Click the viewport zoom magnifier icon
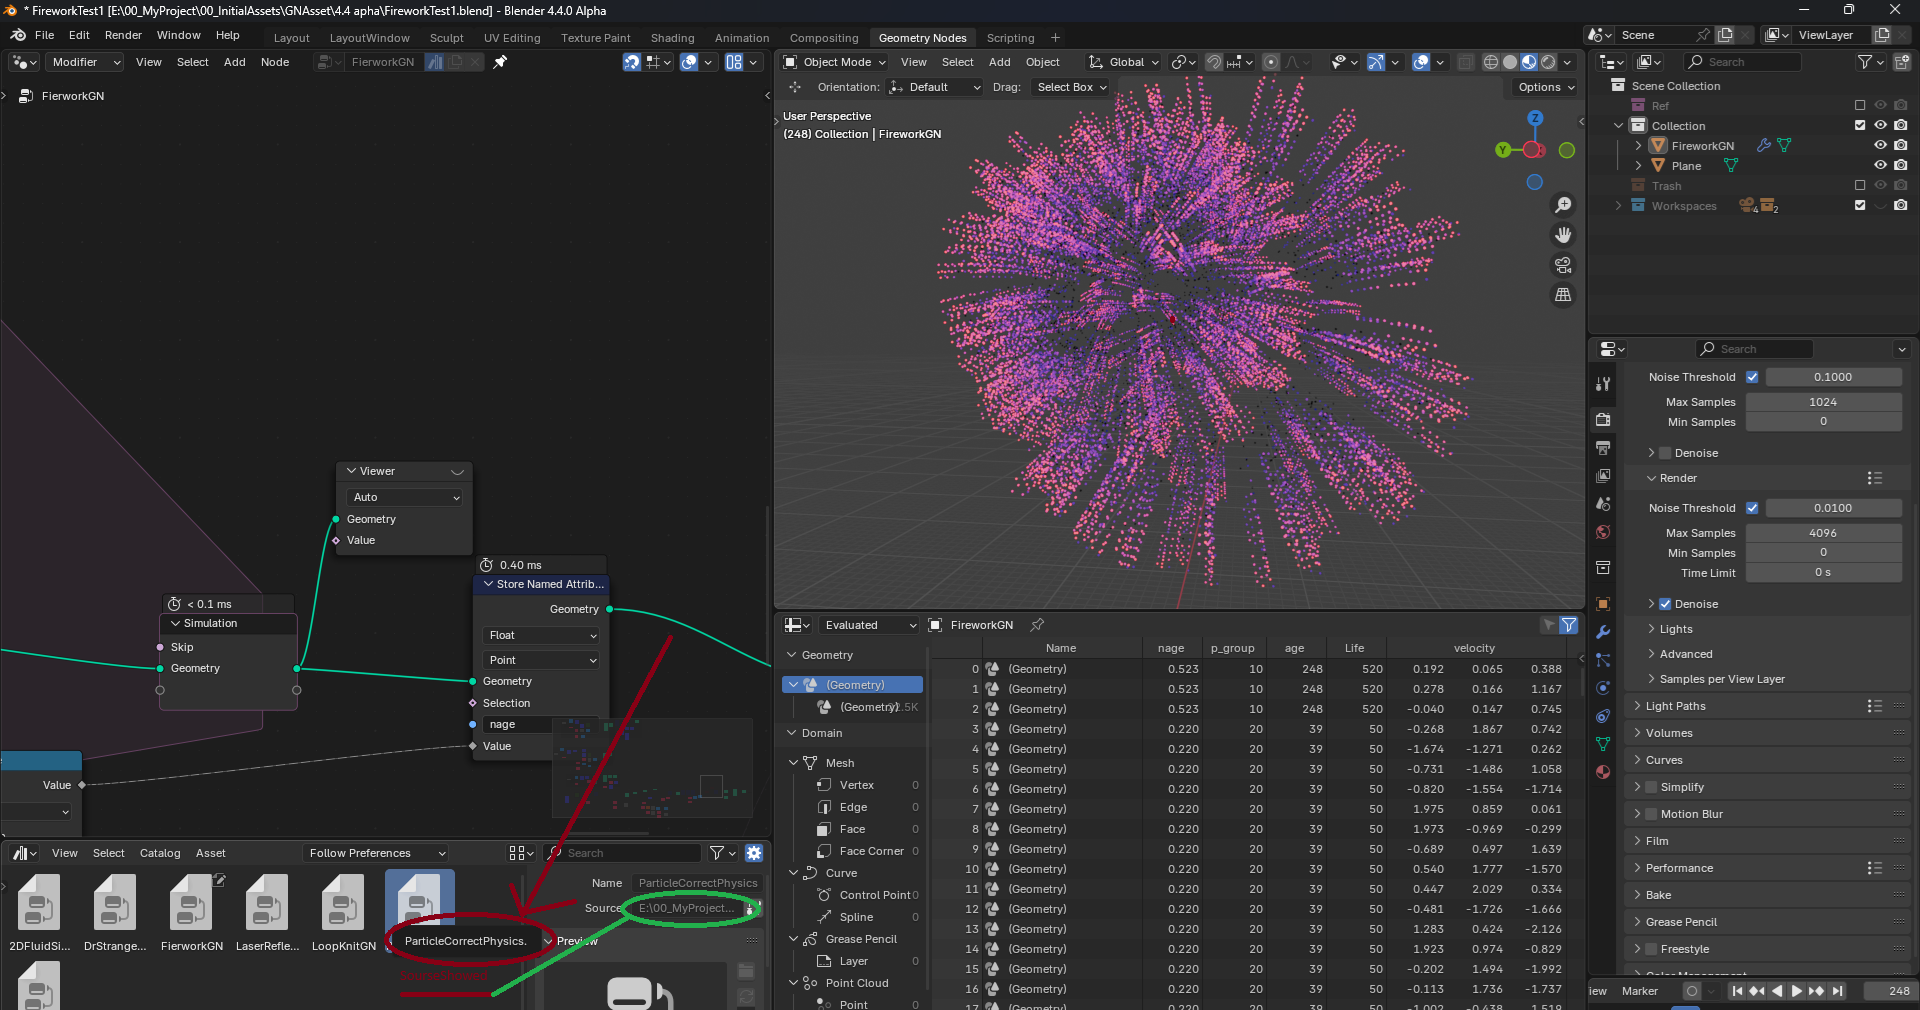 click(x=1562, y=205)
